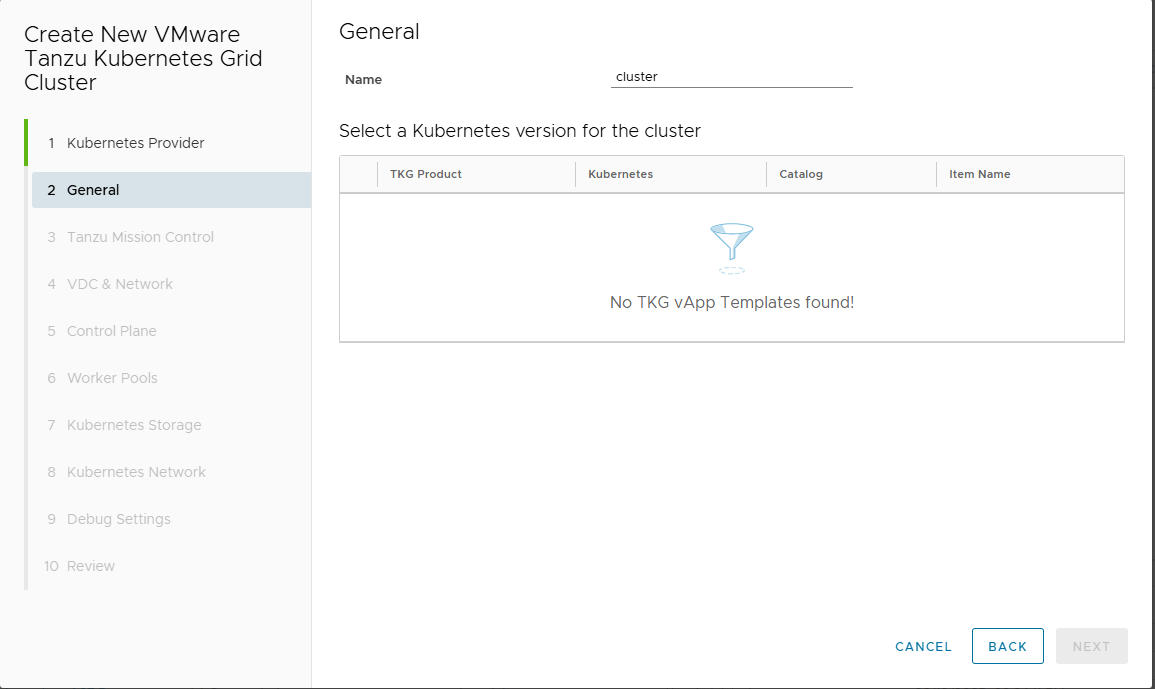
Task: Click the 'Name' field label
Action: click(363, 80)
